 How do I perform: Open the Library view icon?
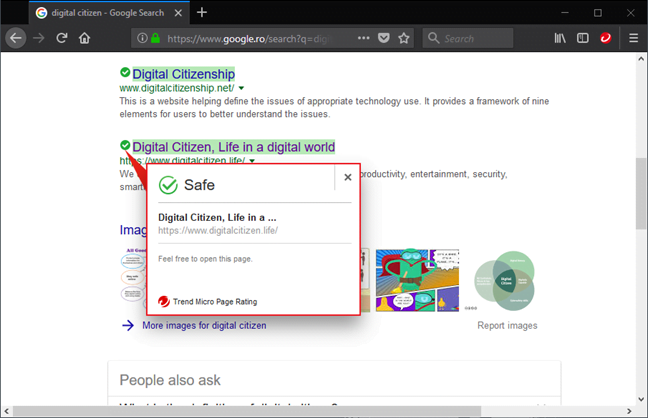(x=560, y=38)
